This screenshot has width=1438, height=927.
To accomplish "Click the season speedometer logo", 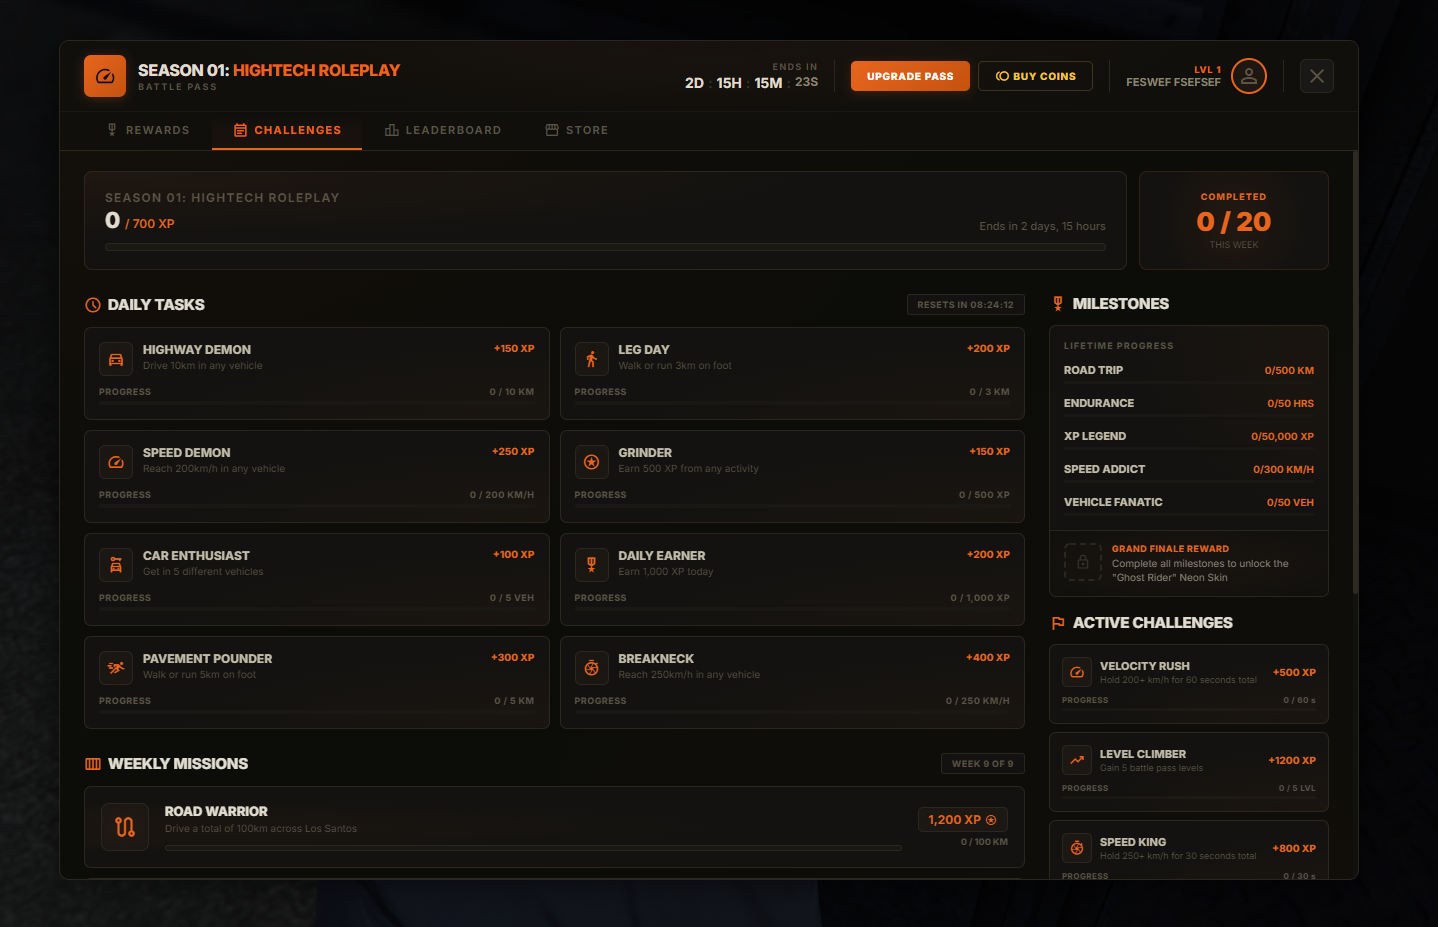I will 105,76.
